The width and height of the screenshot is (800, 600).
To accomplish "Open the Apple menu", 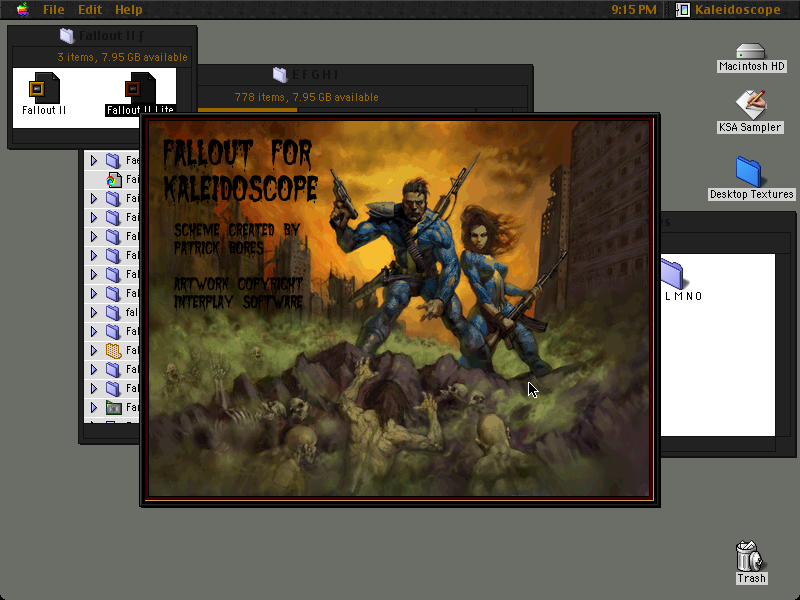I will tap(22, 10).
